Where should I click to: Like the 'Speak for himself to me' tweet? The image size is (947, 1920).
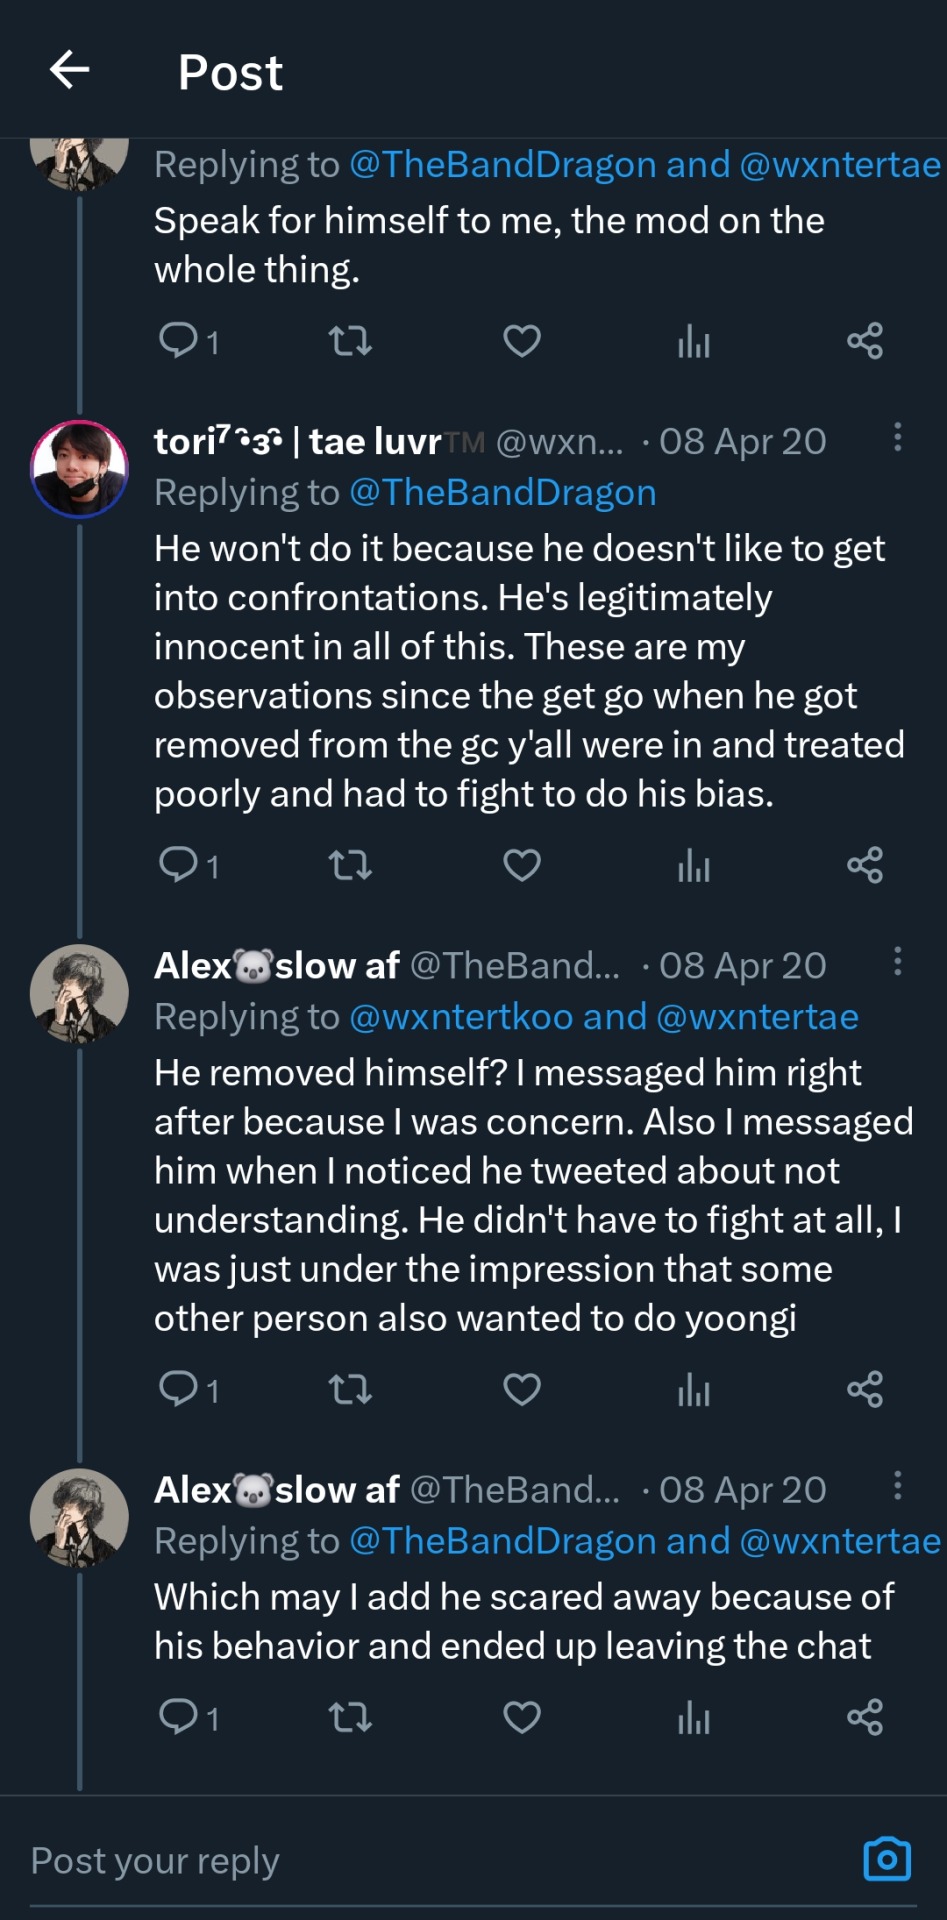521,341
